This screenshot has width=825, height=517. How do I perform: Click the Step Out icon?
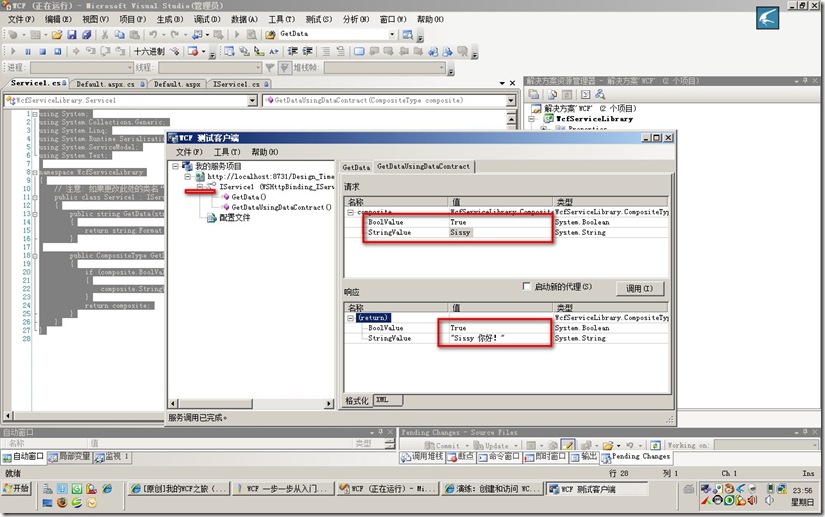click(x=120, y=52)
